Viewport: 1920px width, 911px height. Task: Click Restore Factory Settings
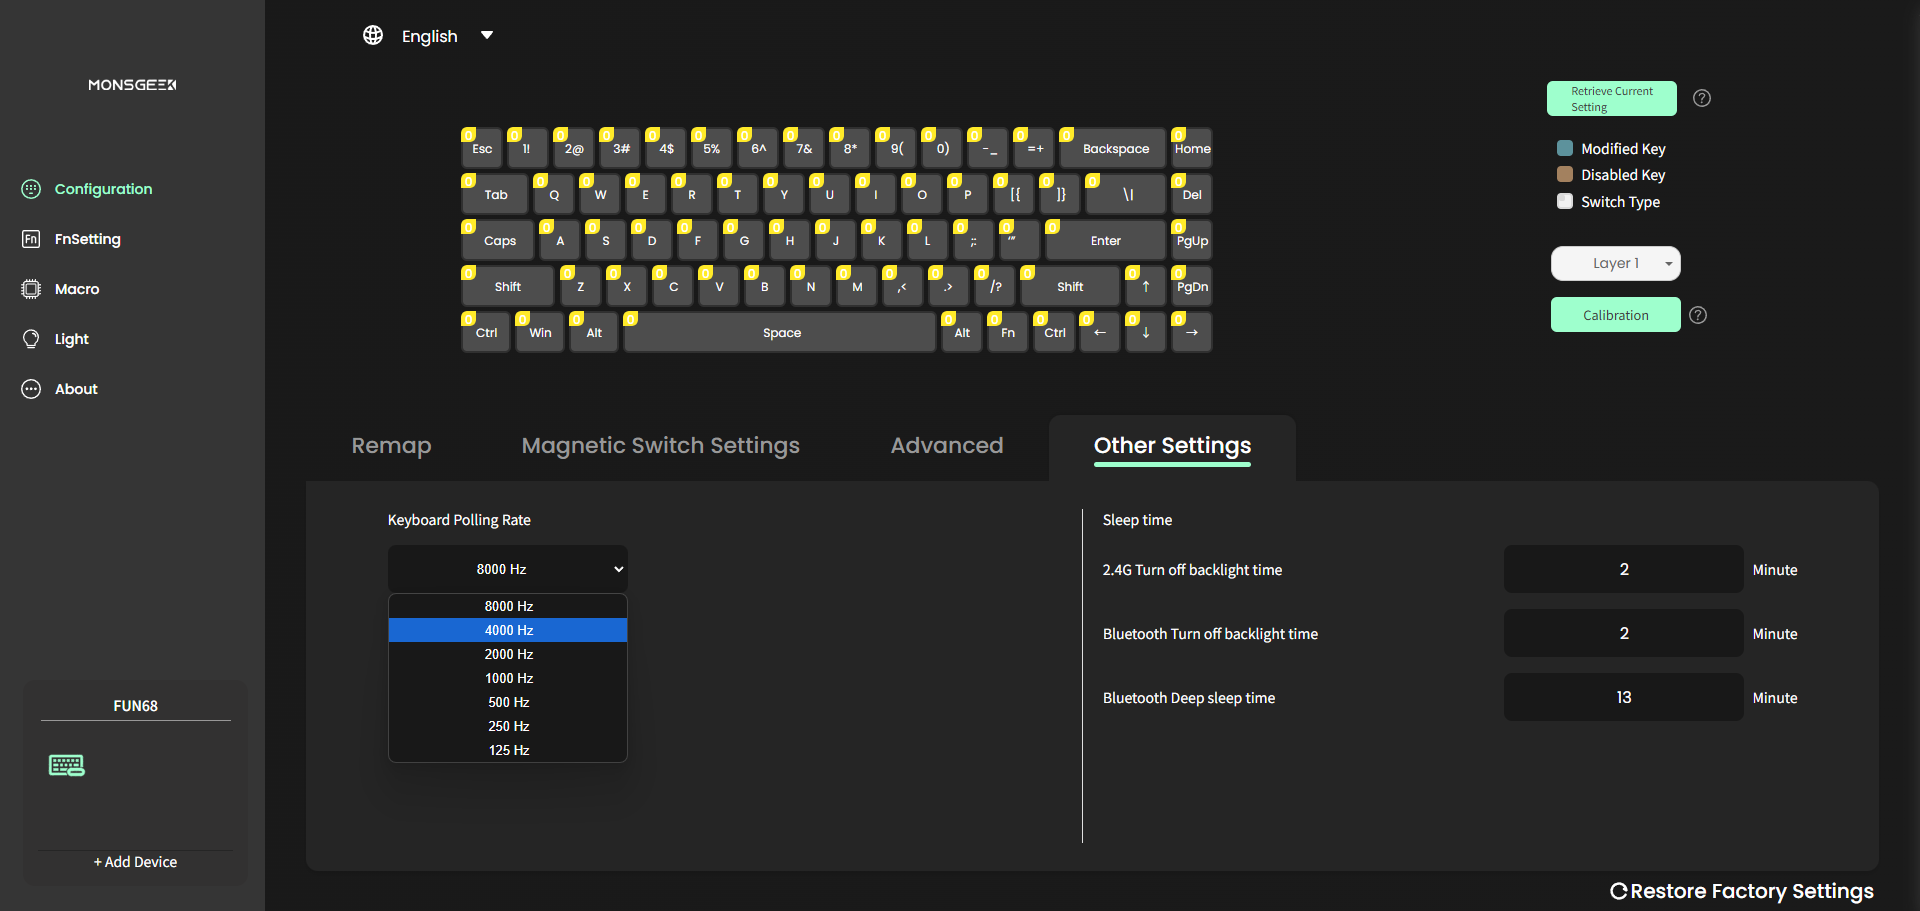coord(1741,891)
